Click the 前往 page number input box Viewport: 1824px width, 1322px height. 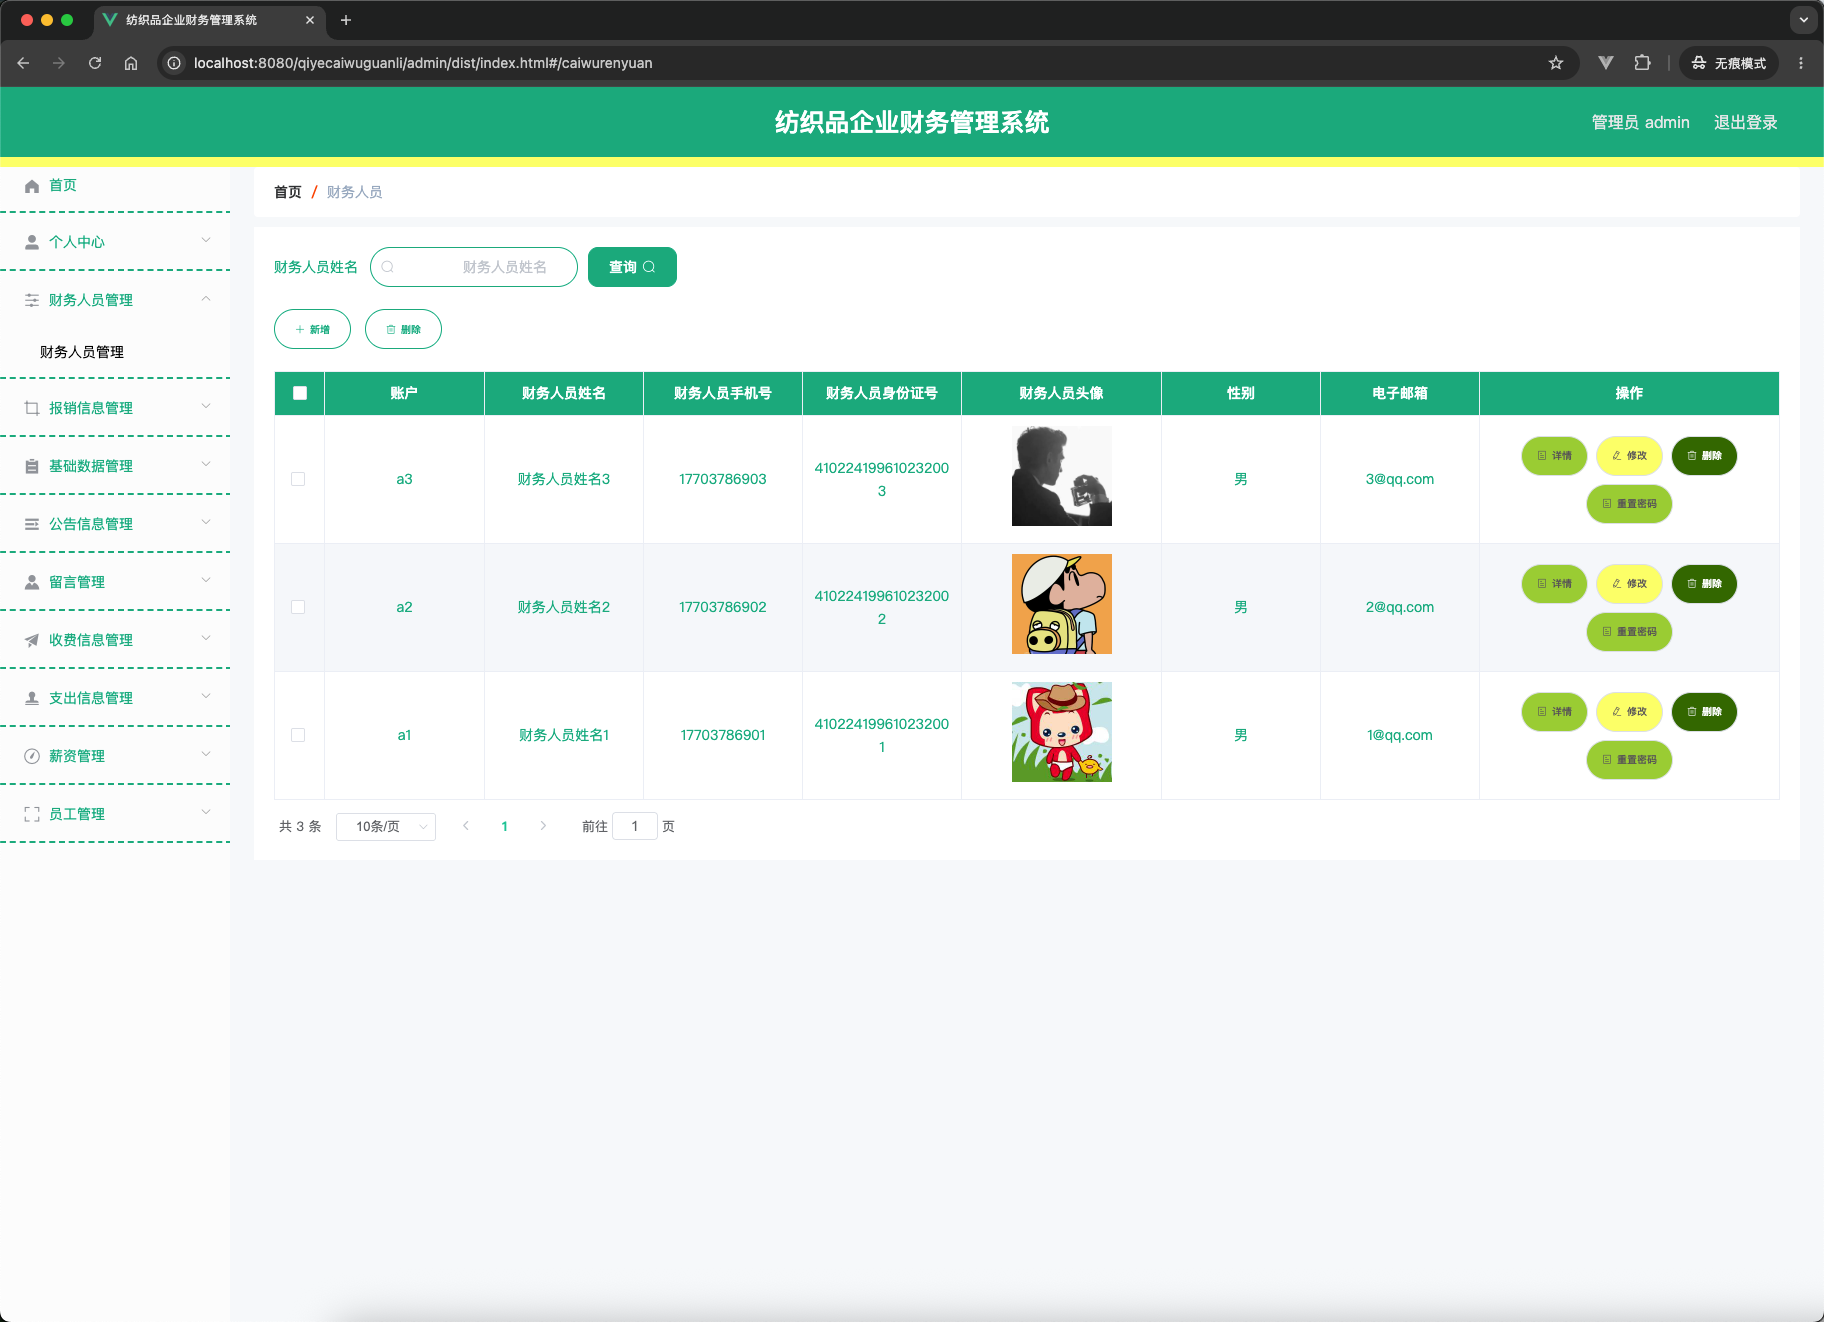click(x=635, y=826)
